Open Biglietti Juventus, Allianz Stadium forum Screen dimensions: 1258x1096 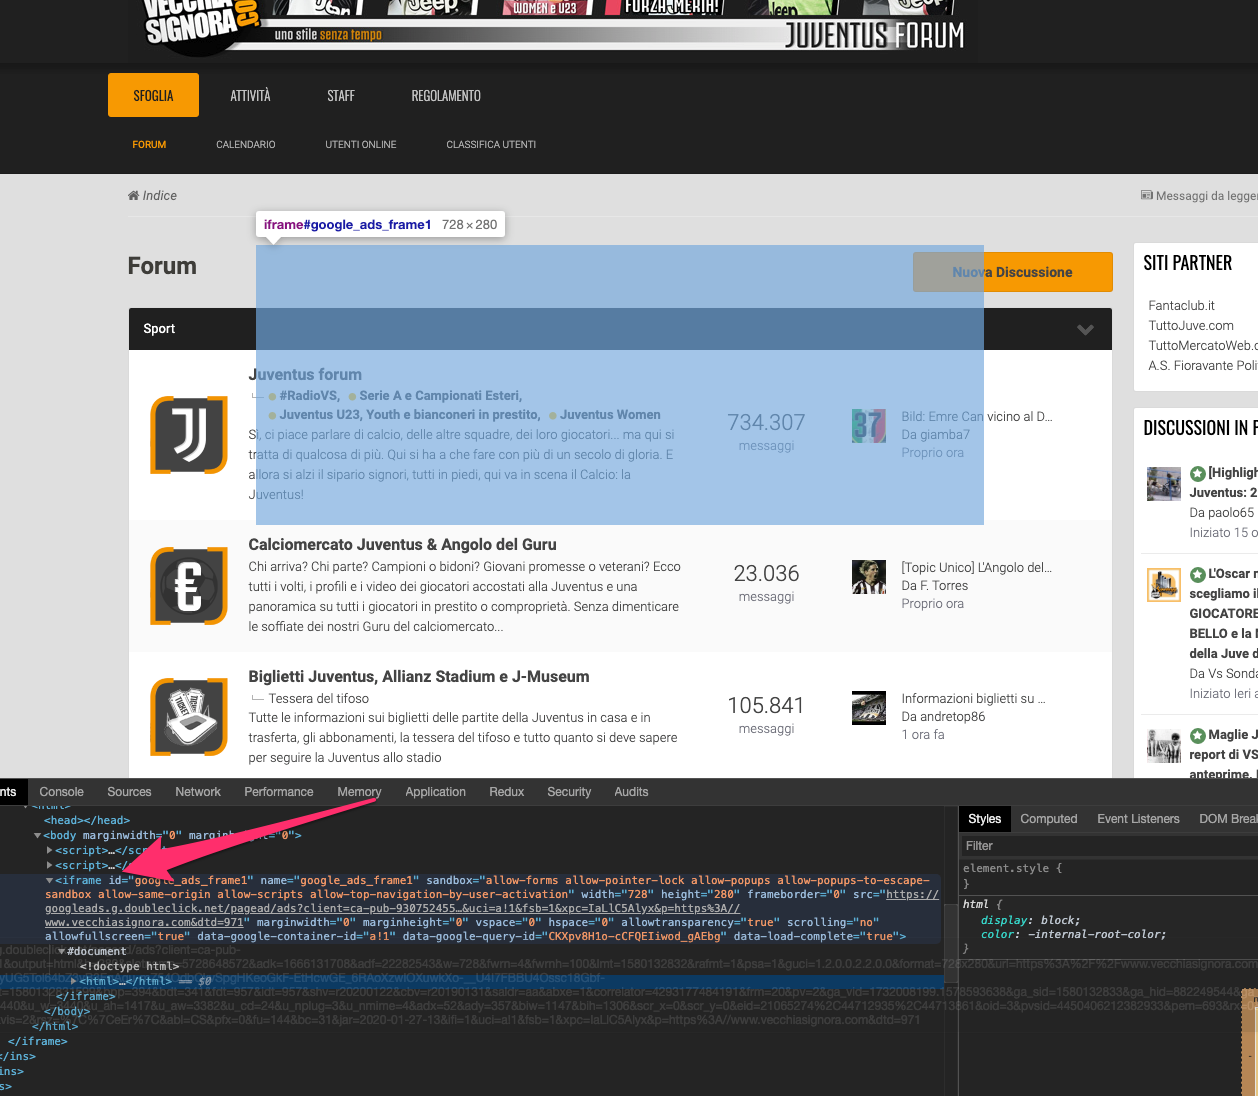click(x=419, y=677)
